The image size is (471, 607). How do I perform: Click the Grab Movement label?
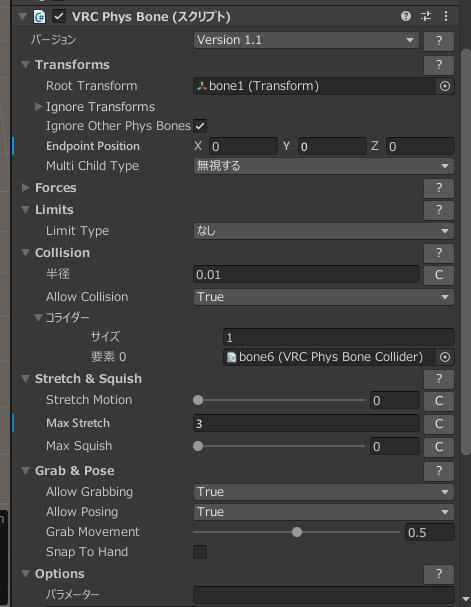(x=92, y=532)
